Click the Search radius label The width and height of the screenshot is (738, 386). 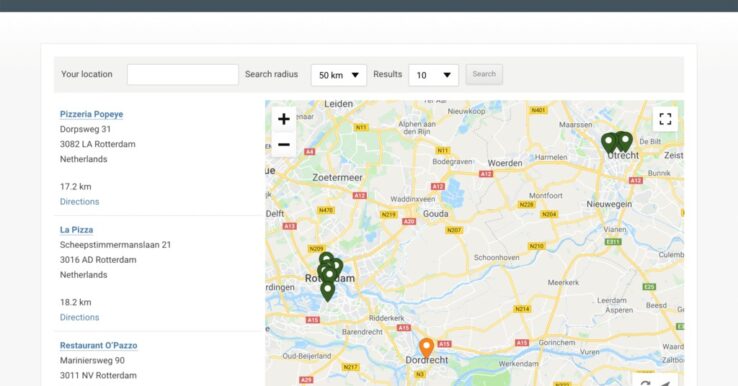[x=271, y=74]
